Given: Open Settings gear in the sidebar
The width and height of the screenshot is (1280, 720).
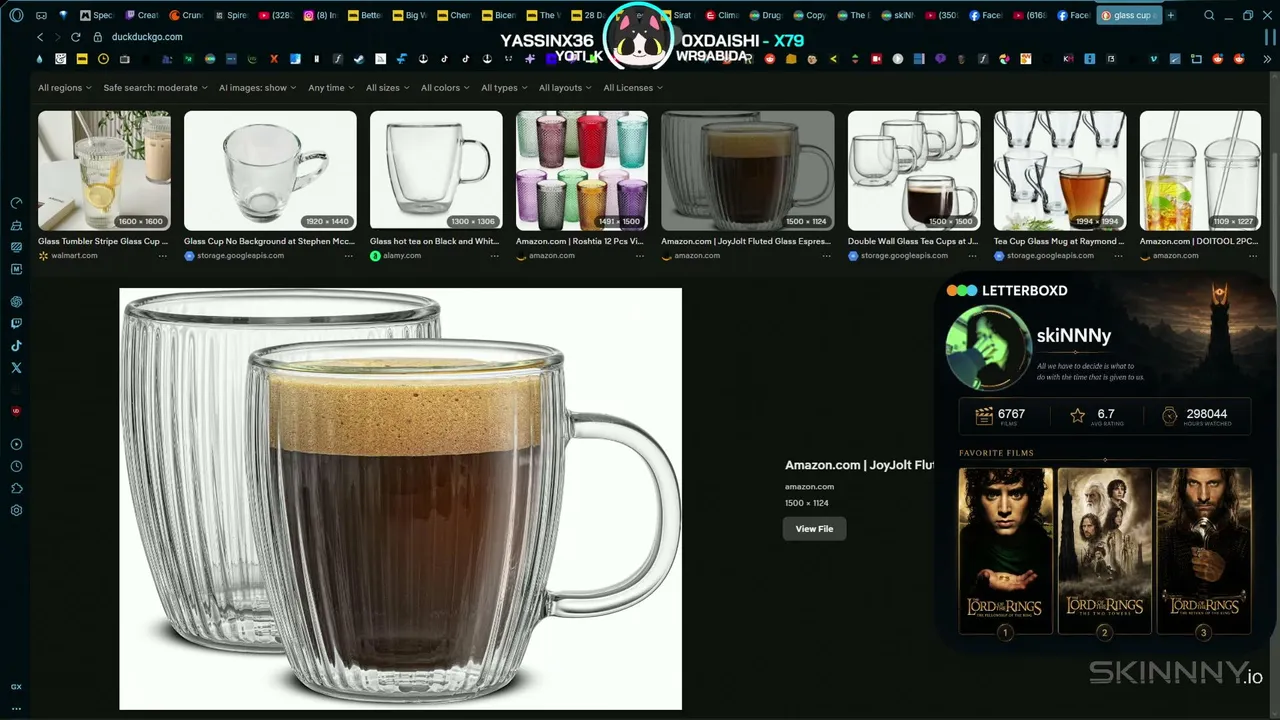Looking at the screenshot, I should [16, 510].
